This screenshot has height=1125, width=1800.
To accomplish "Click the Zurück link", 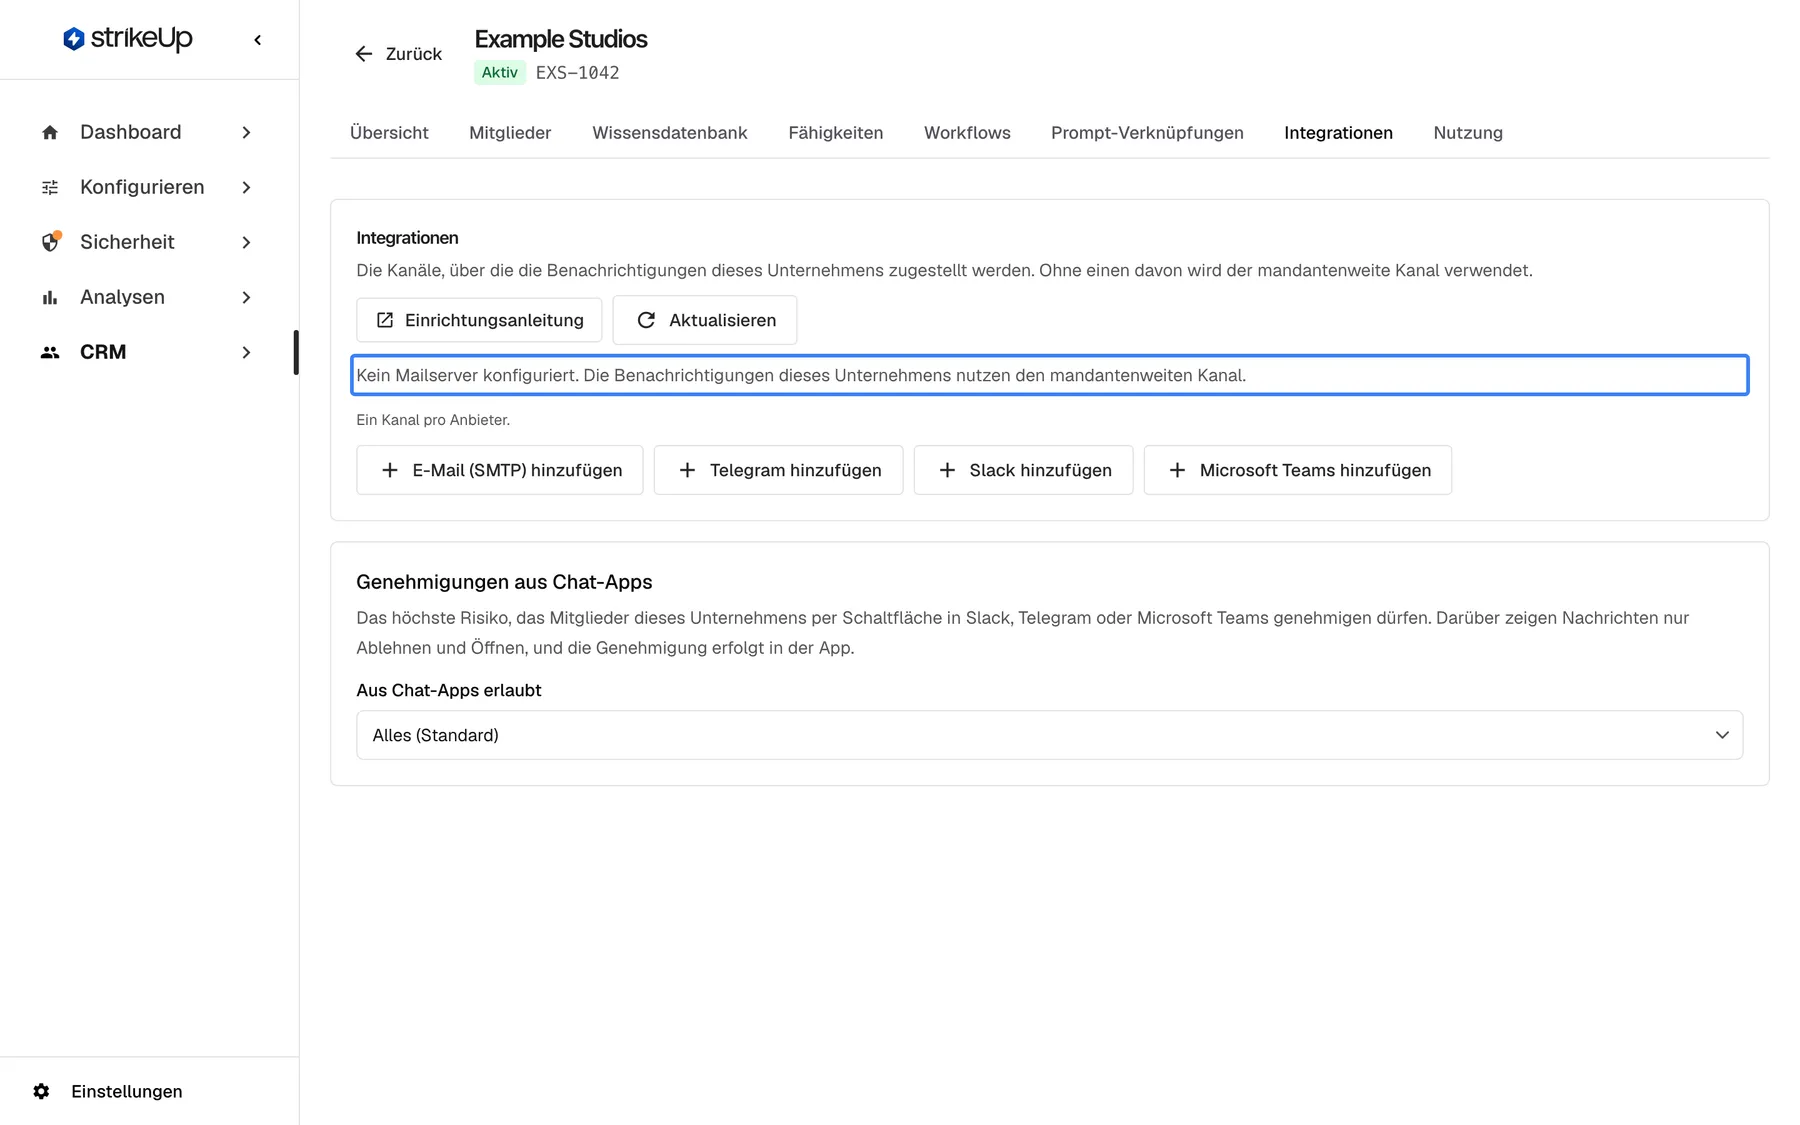I will click(x=398, y=54).
